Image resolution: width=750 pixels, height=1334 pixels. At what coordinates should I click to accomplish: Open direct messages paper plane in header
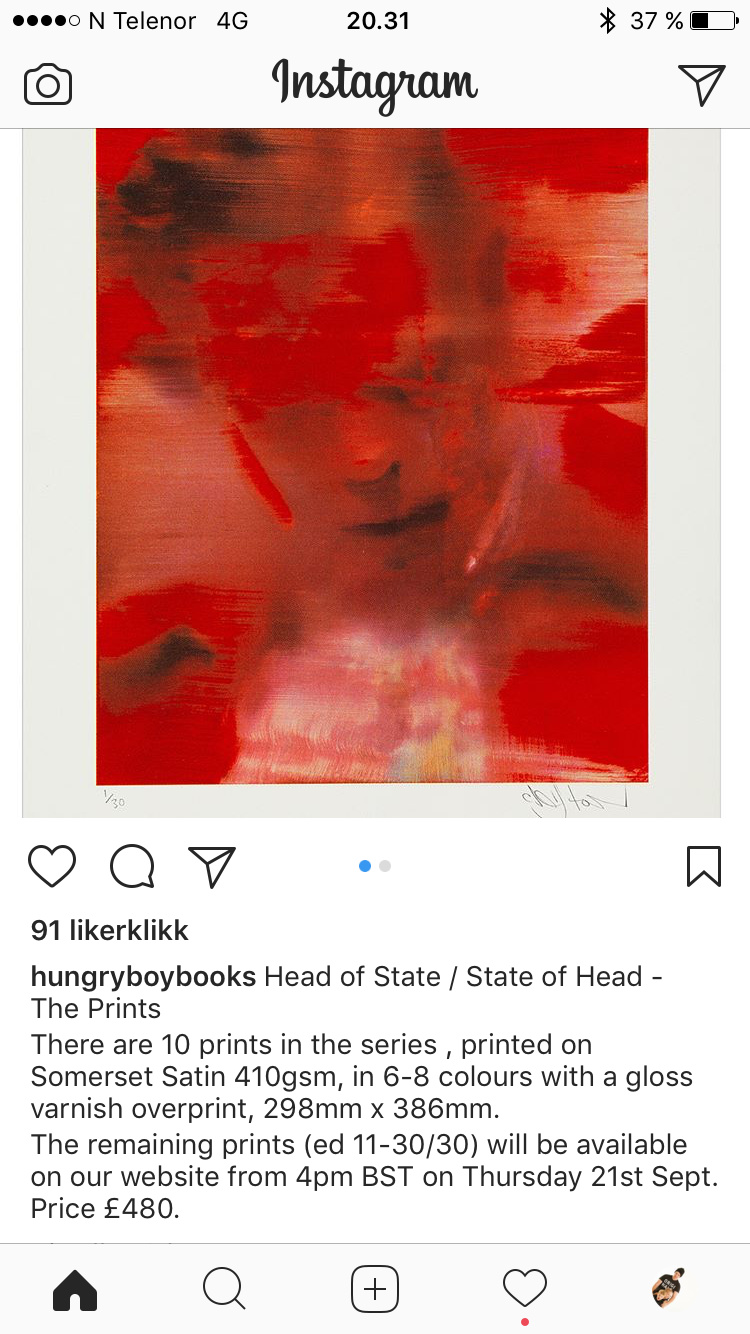coord(701,84)
